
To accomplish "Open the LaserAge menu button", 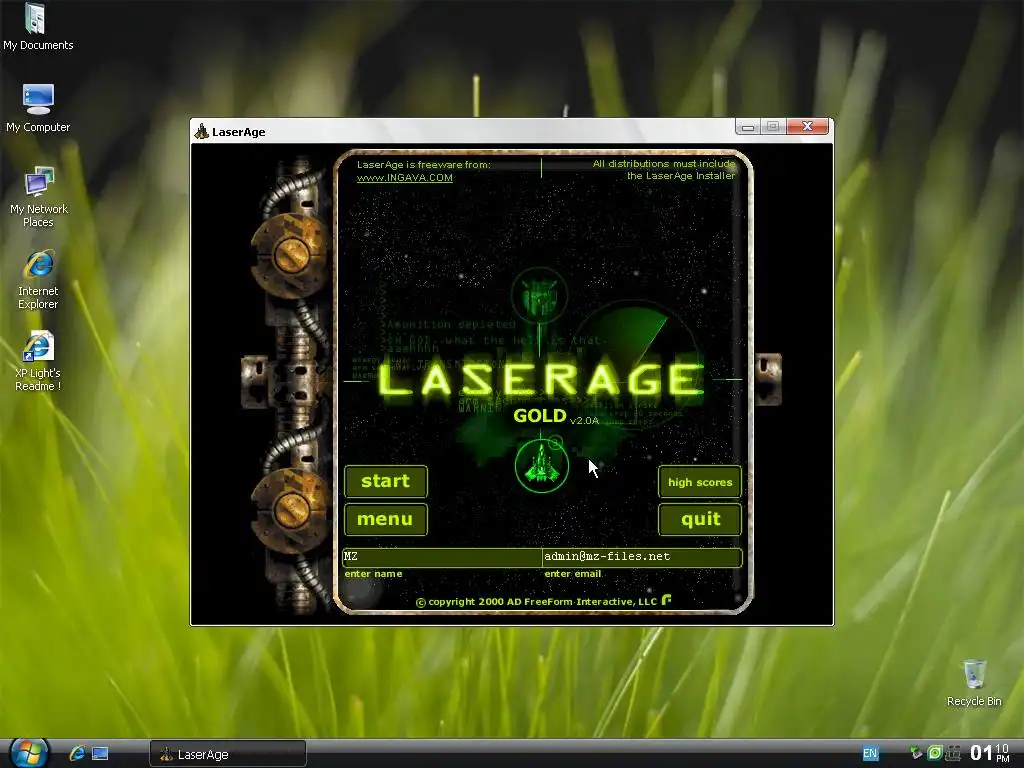I will [x=385, y=519].
